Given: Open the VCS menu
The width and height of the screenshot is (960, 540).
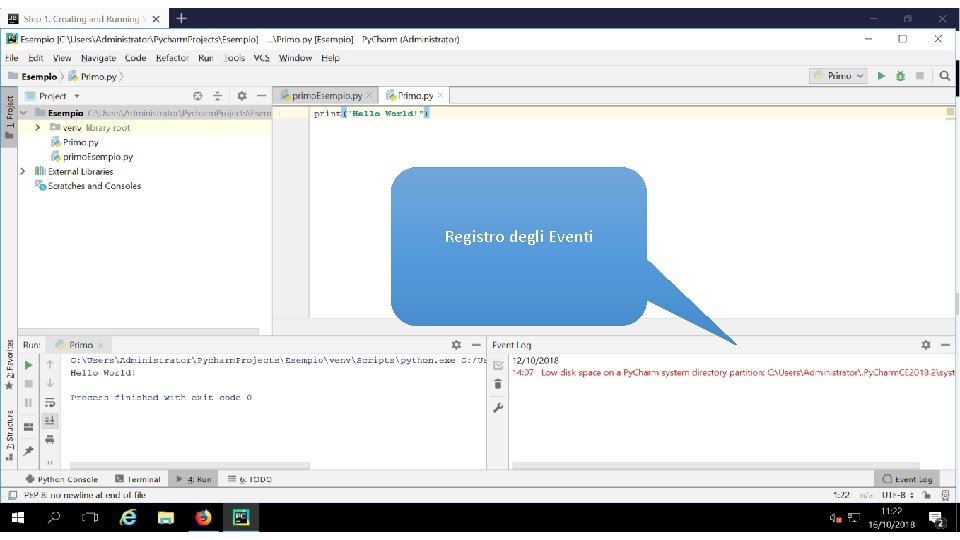Looking at the screenshot, I should coord(261,58).
